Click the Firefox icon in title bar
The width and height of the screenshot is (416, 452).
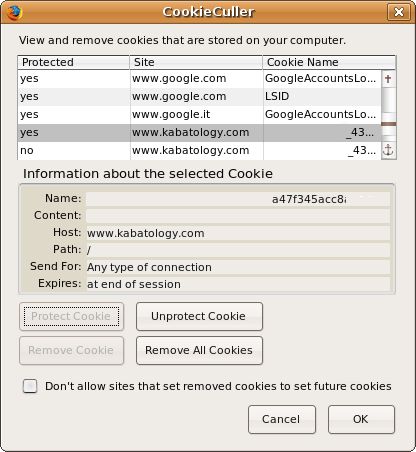point(15,13)
